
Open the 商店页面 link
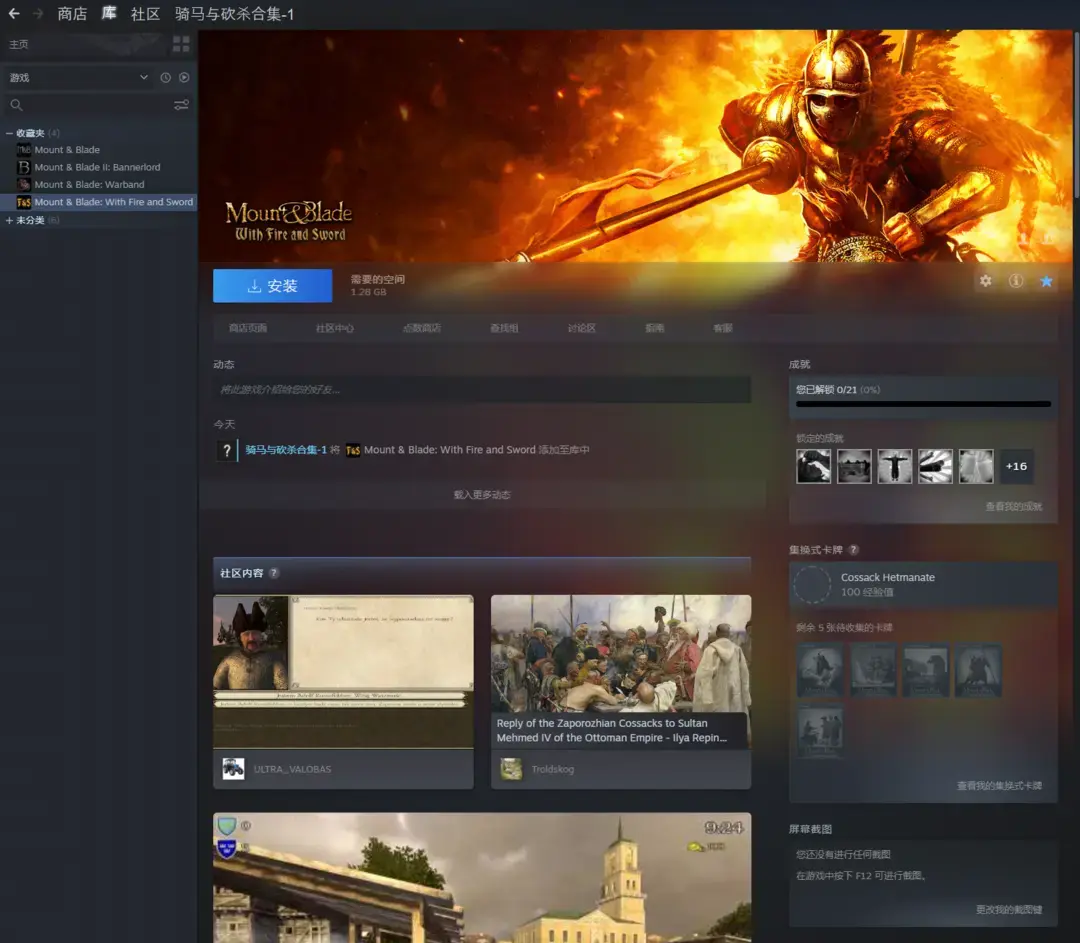(x=248, y=329)
